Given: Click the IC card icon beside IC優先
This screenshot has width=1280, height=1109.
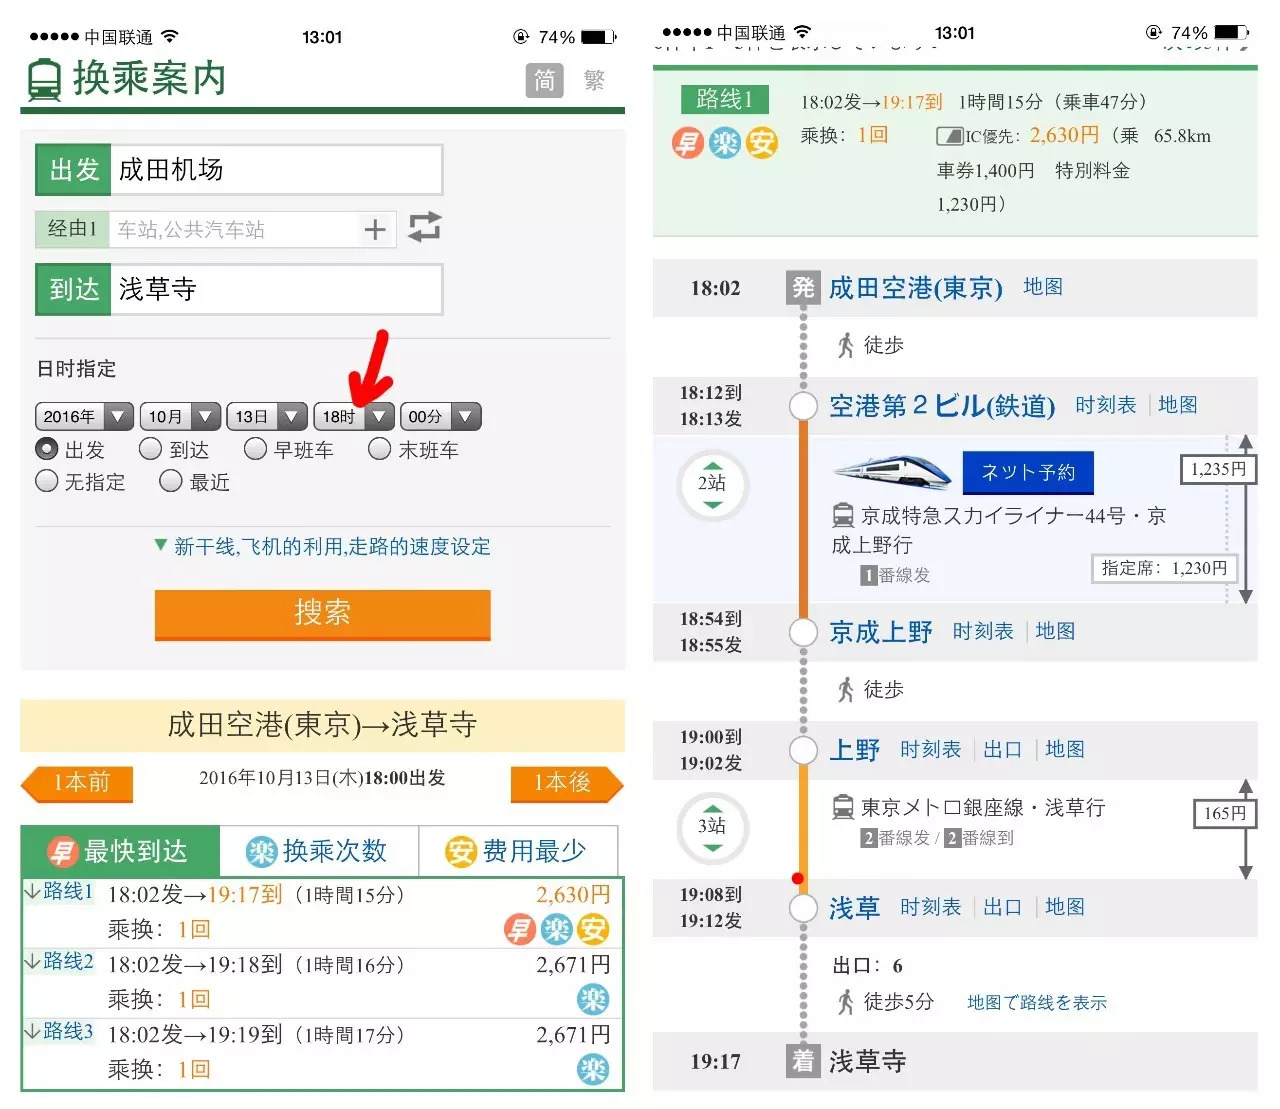Looking at the screenshot, I should (x=948, y=134).
